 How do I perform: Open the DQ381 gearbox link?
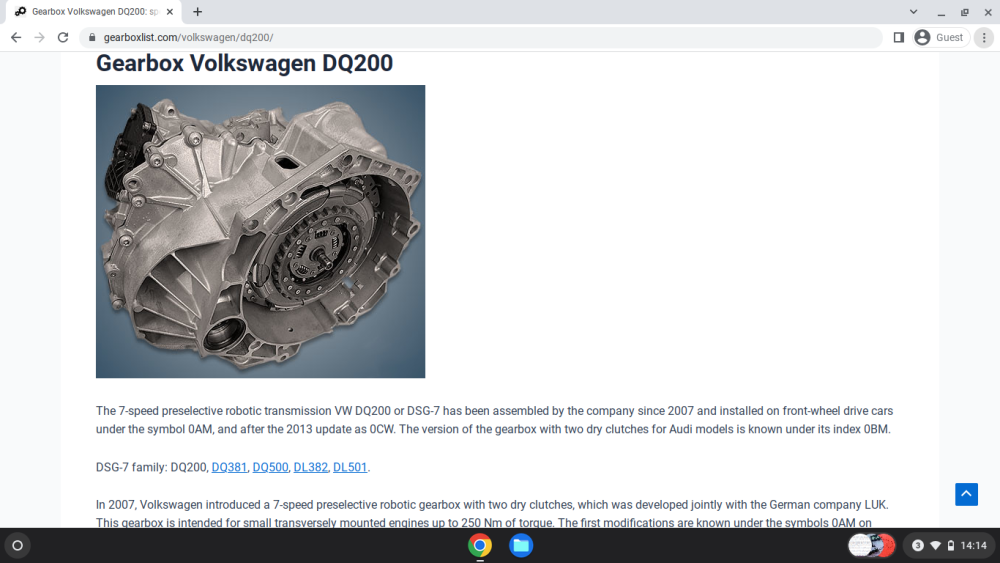click(x=229, y=467)
